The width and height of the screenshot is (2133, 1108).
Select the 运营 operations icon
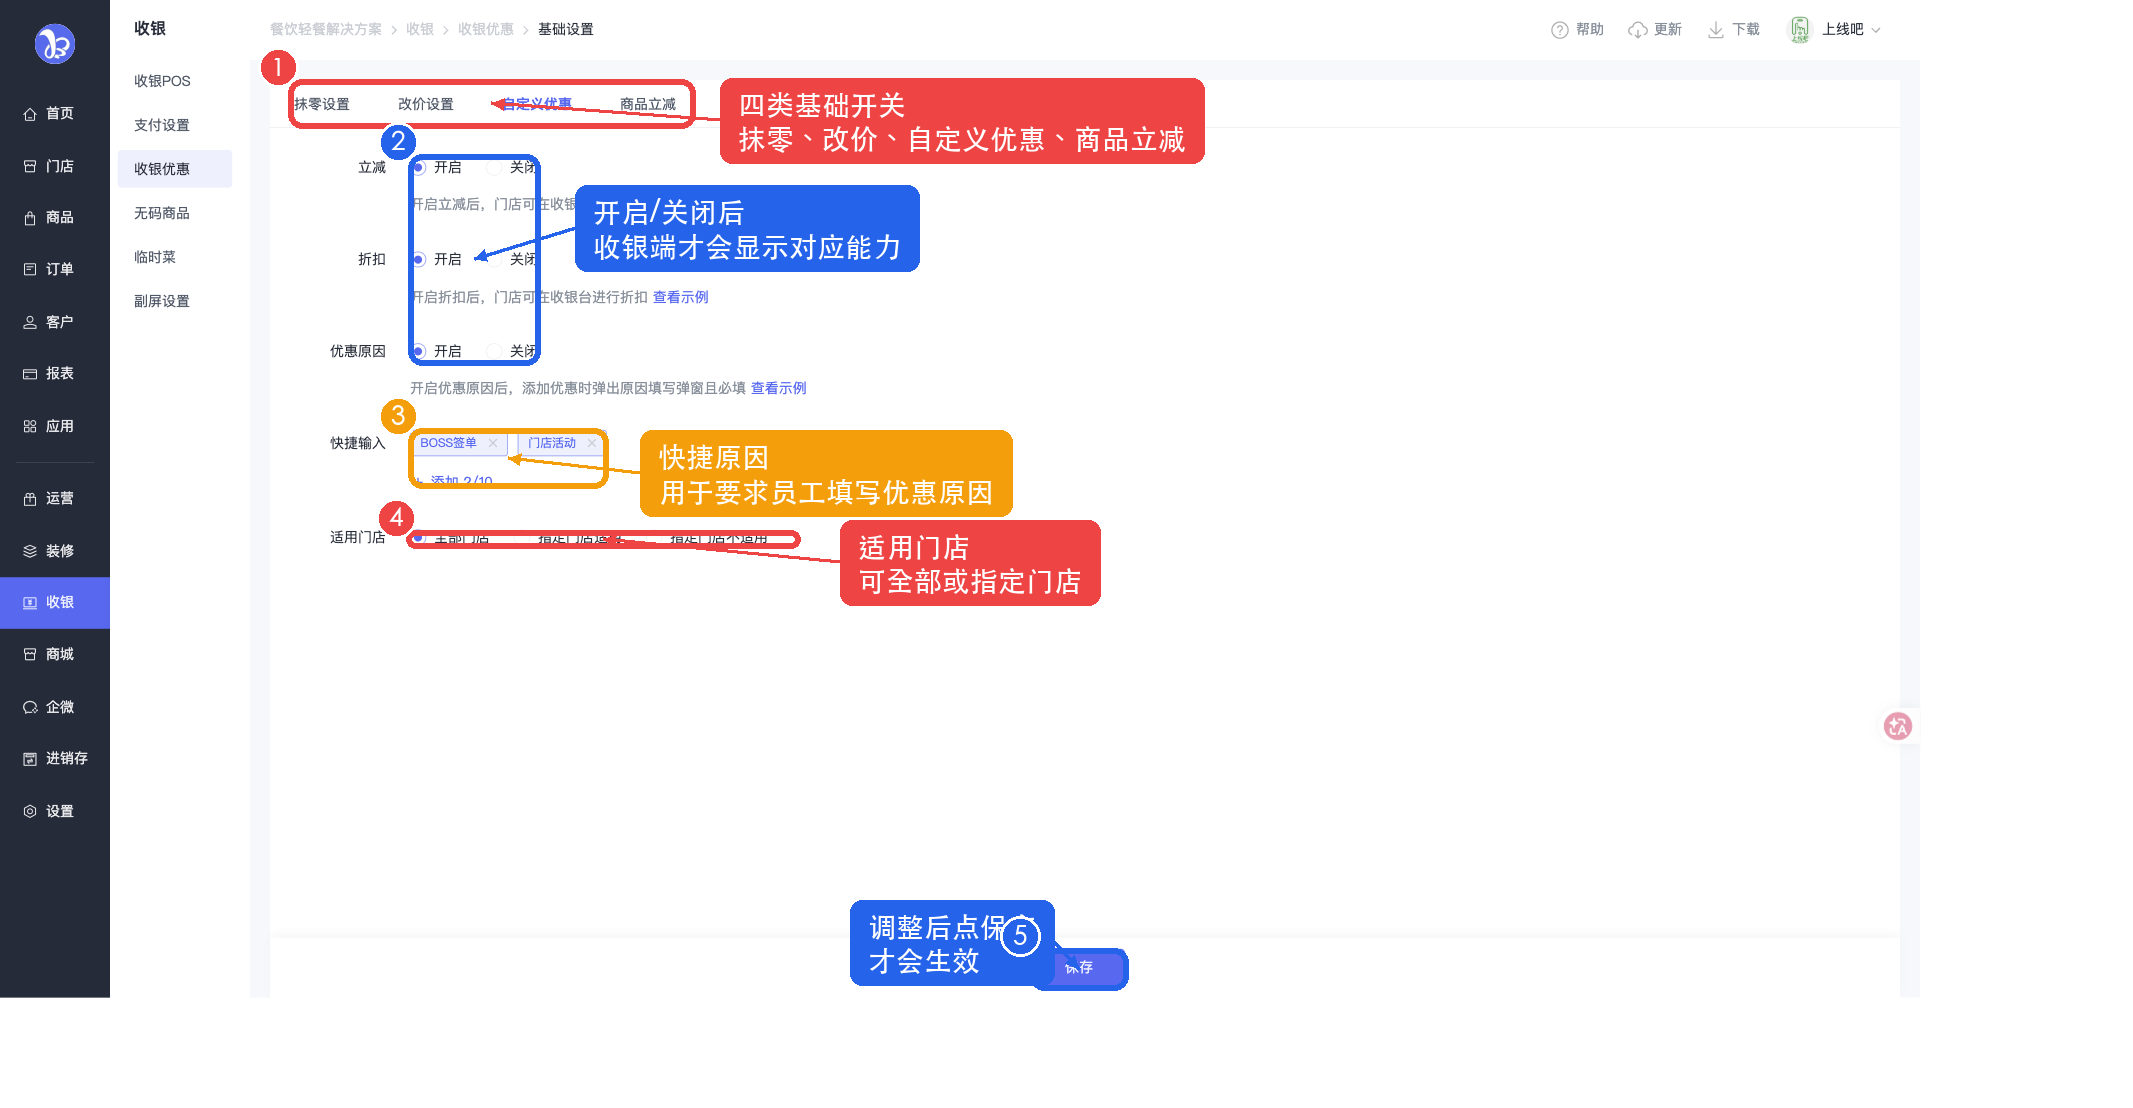point(30,498)
